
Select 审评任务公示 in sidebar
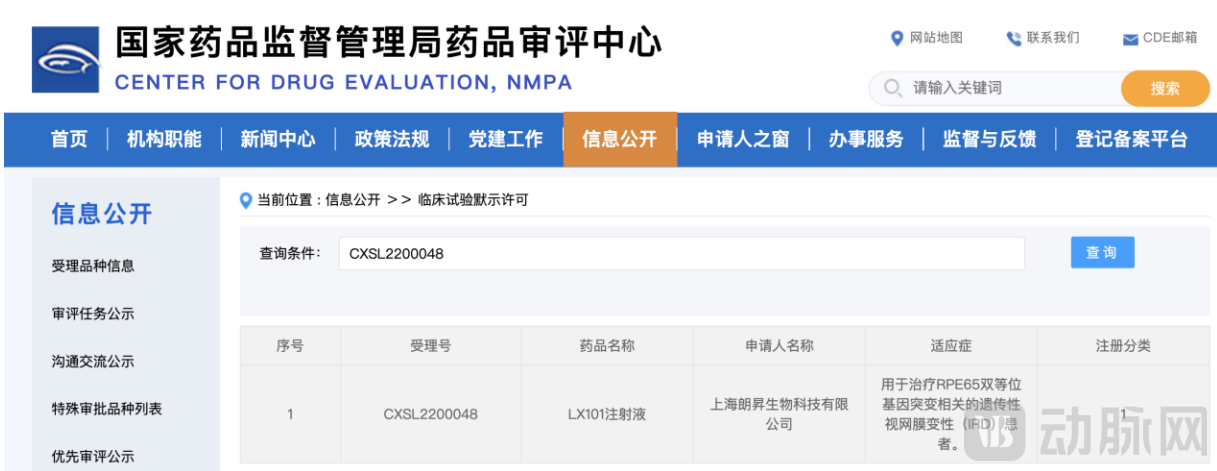93,314
